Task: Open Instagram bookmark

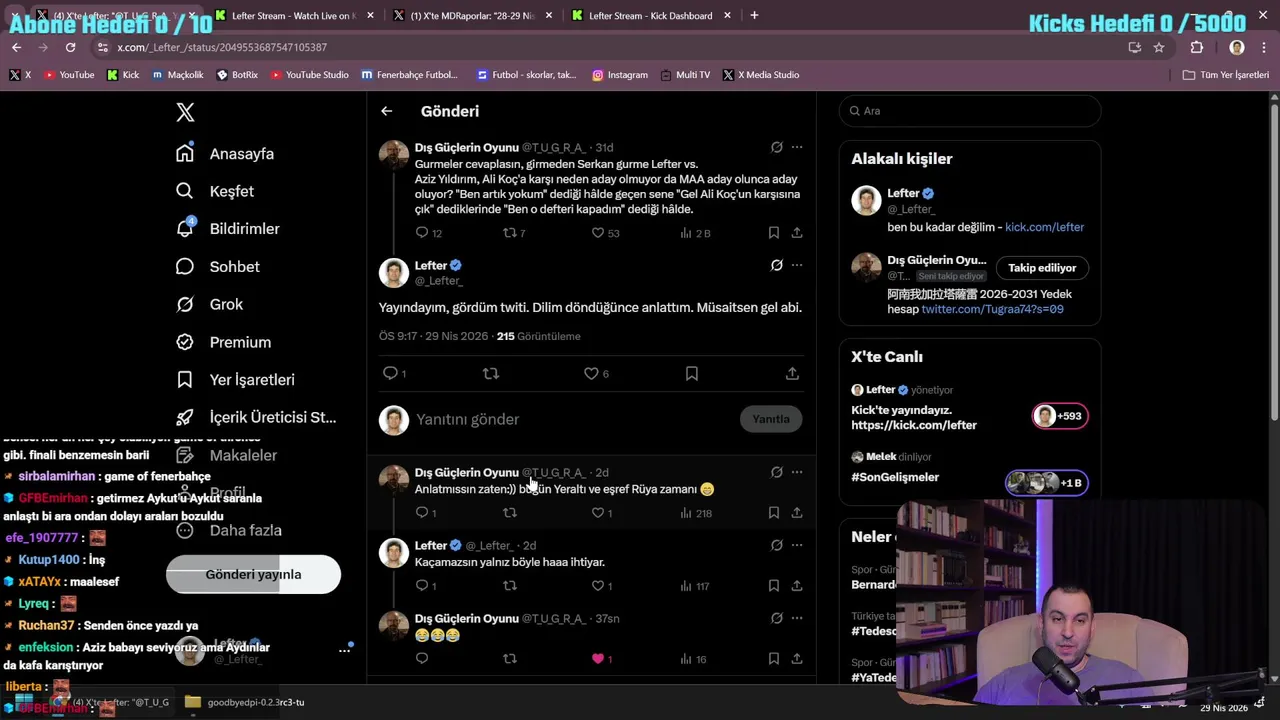Action: tap(620, 75)
